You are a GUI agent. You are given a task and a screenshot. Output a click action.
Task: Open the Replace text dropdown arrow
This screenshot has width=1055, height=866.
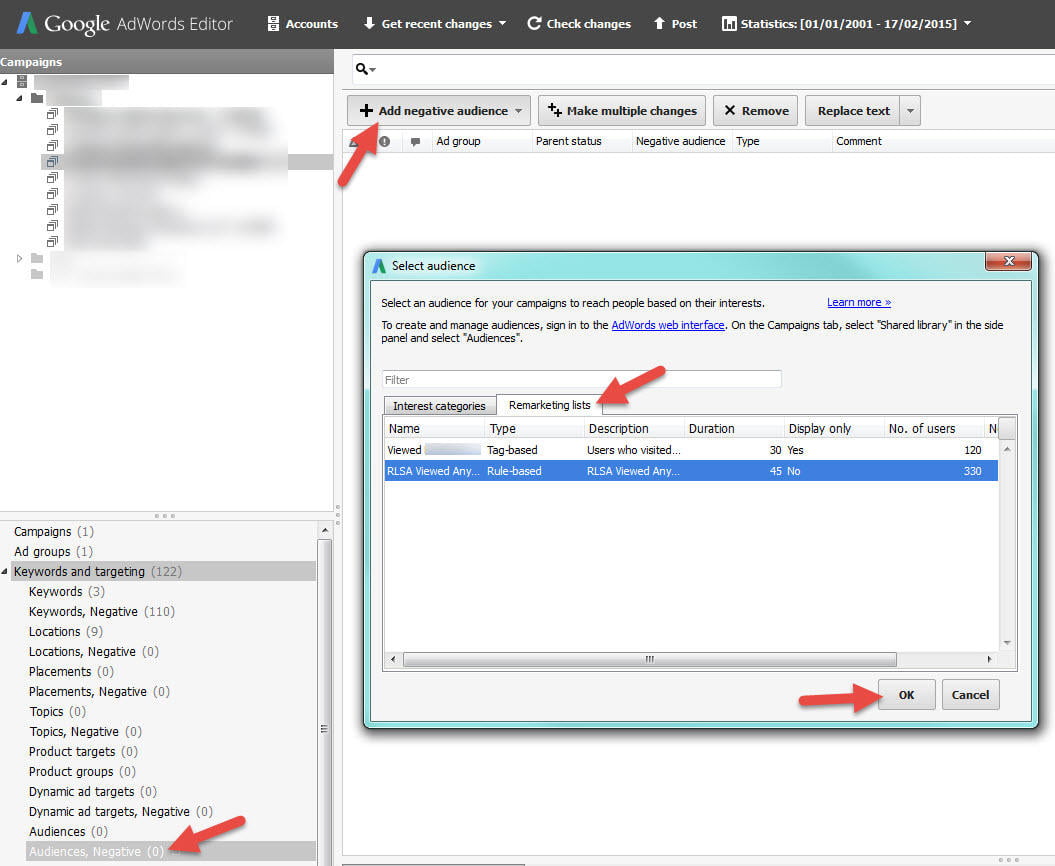tap(910, 110)
